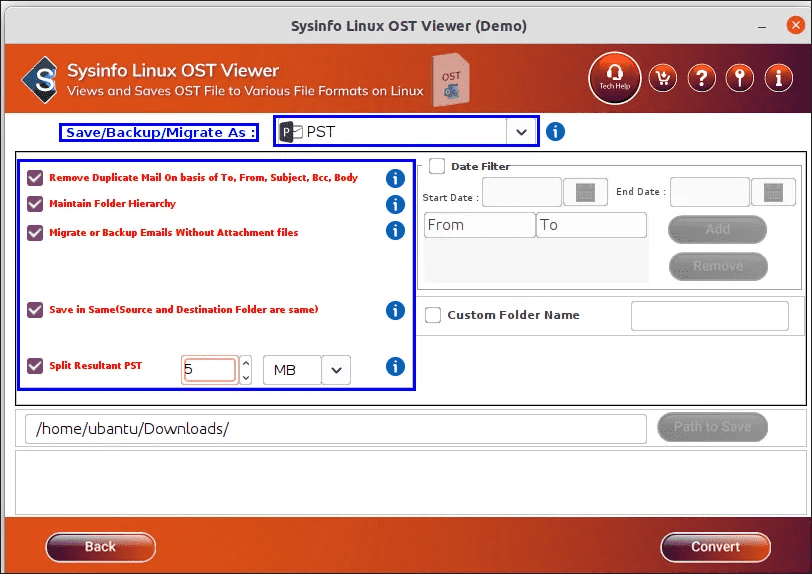This screenshot has height=574, width=812.
Task: Uncheck Maintain Folder Hierarchy
Action: 35,204
